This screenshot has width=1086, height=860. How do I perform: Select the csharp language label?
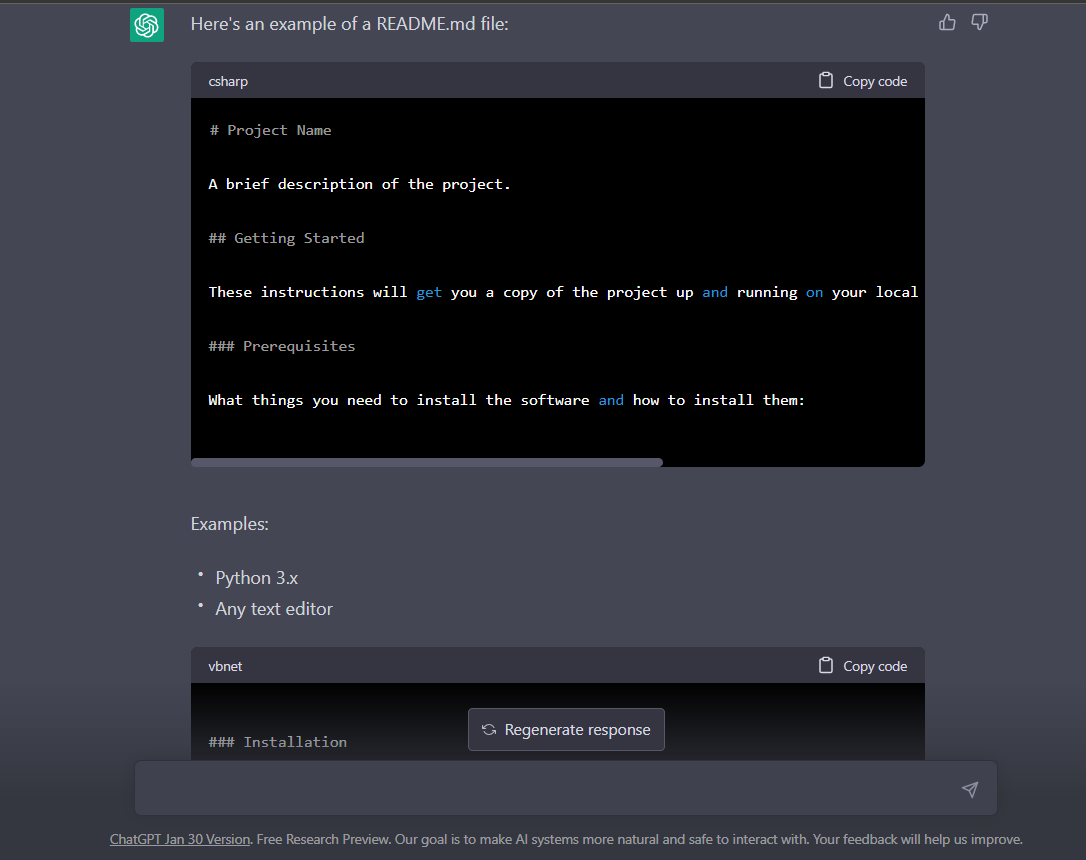tap(227, 81)
